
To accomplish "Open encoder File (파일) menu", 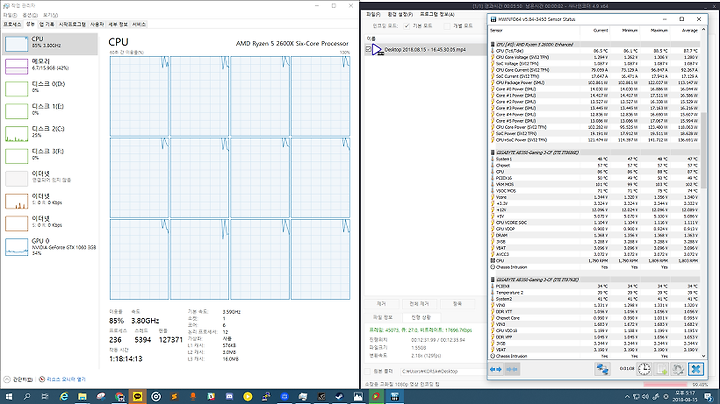I will pos(373,14).
